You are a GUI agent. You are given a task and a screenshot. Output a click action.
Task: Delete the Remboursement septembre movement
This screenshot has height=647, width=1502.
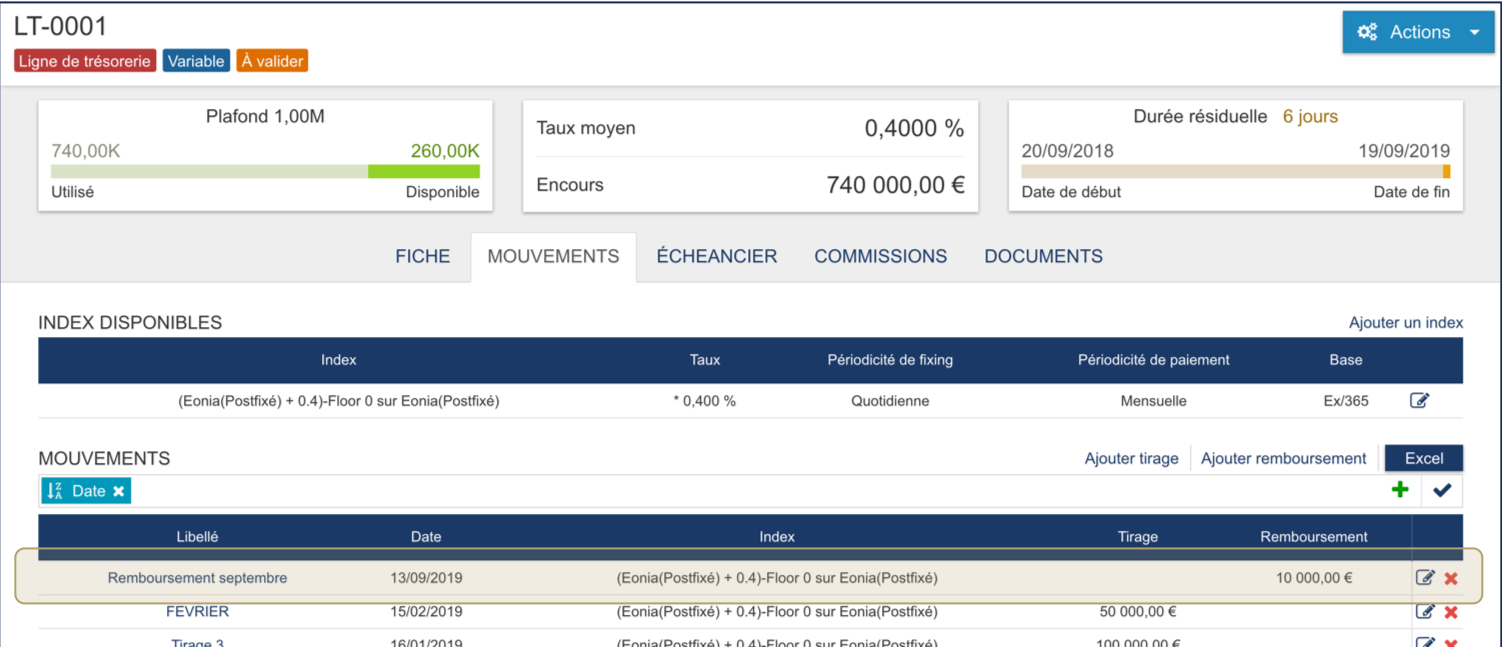(1451, 578)
